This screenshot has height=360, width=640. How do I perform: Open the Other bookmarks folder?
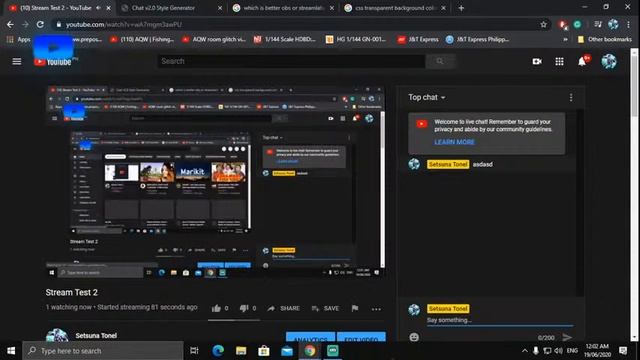pos(605,40)
